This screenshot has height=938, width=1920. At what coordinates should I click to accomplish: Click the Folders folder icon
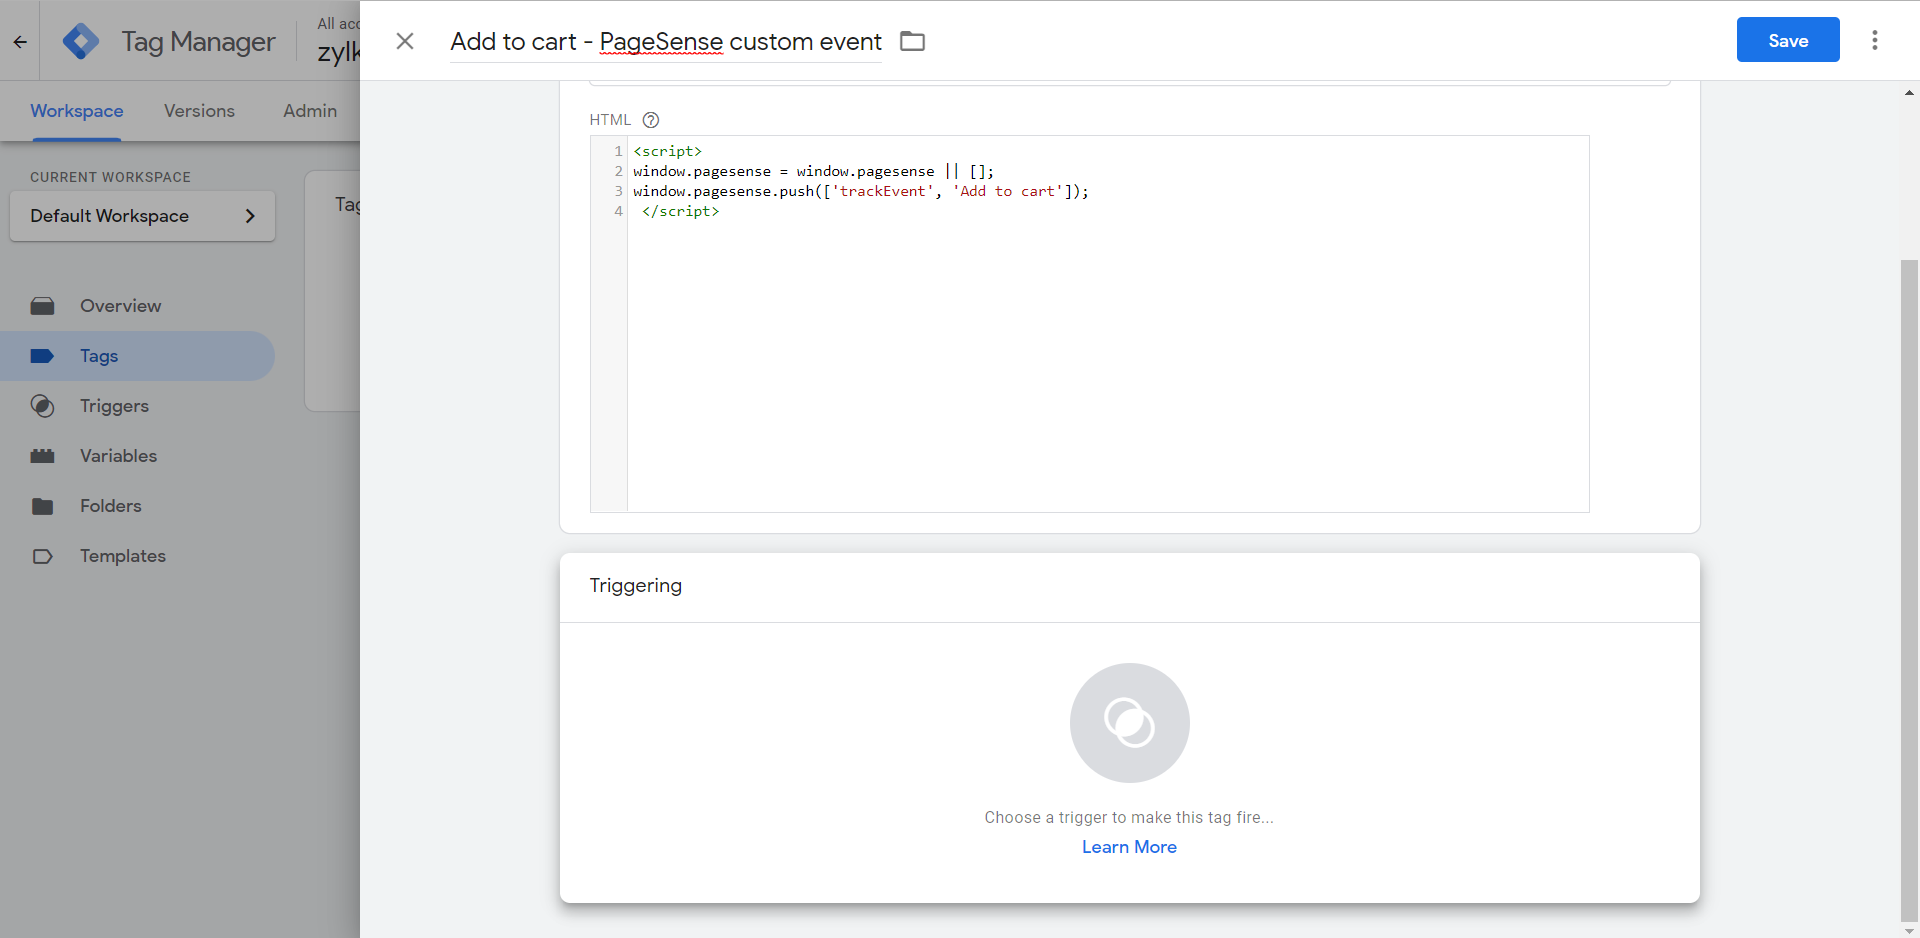42,506
